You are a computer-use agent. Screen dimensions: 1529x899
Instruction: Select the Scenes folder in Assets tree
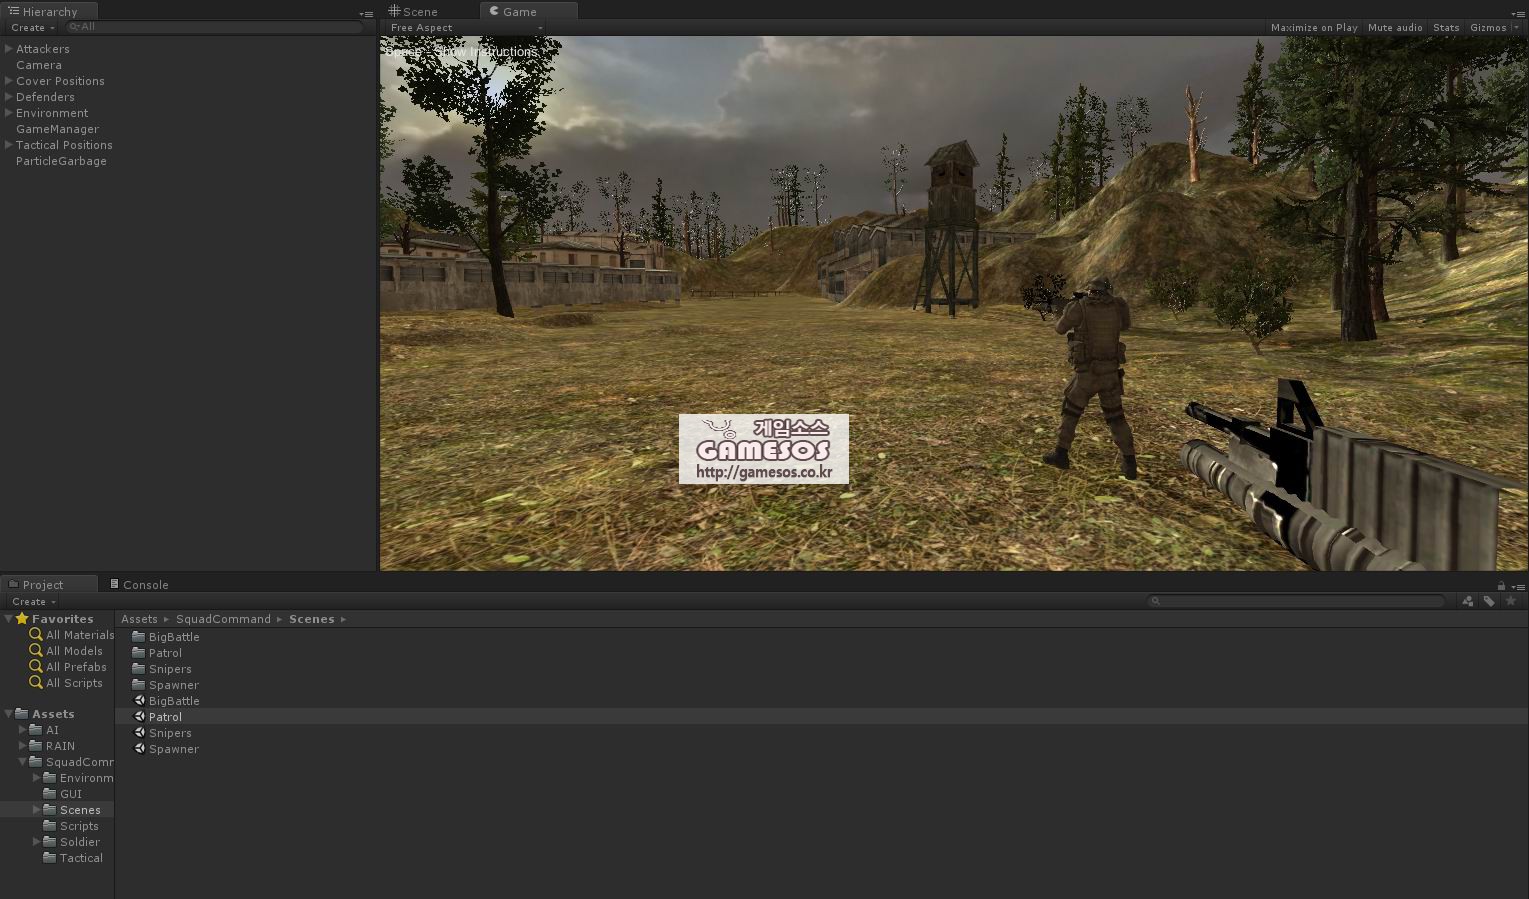57,810
